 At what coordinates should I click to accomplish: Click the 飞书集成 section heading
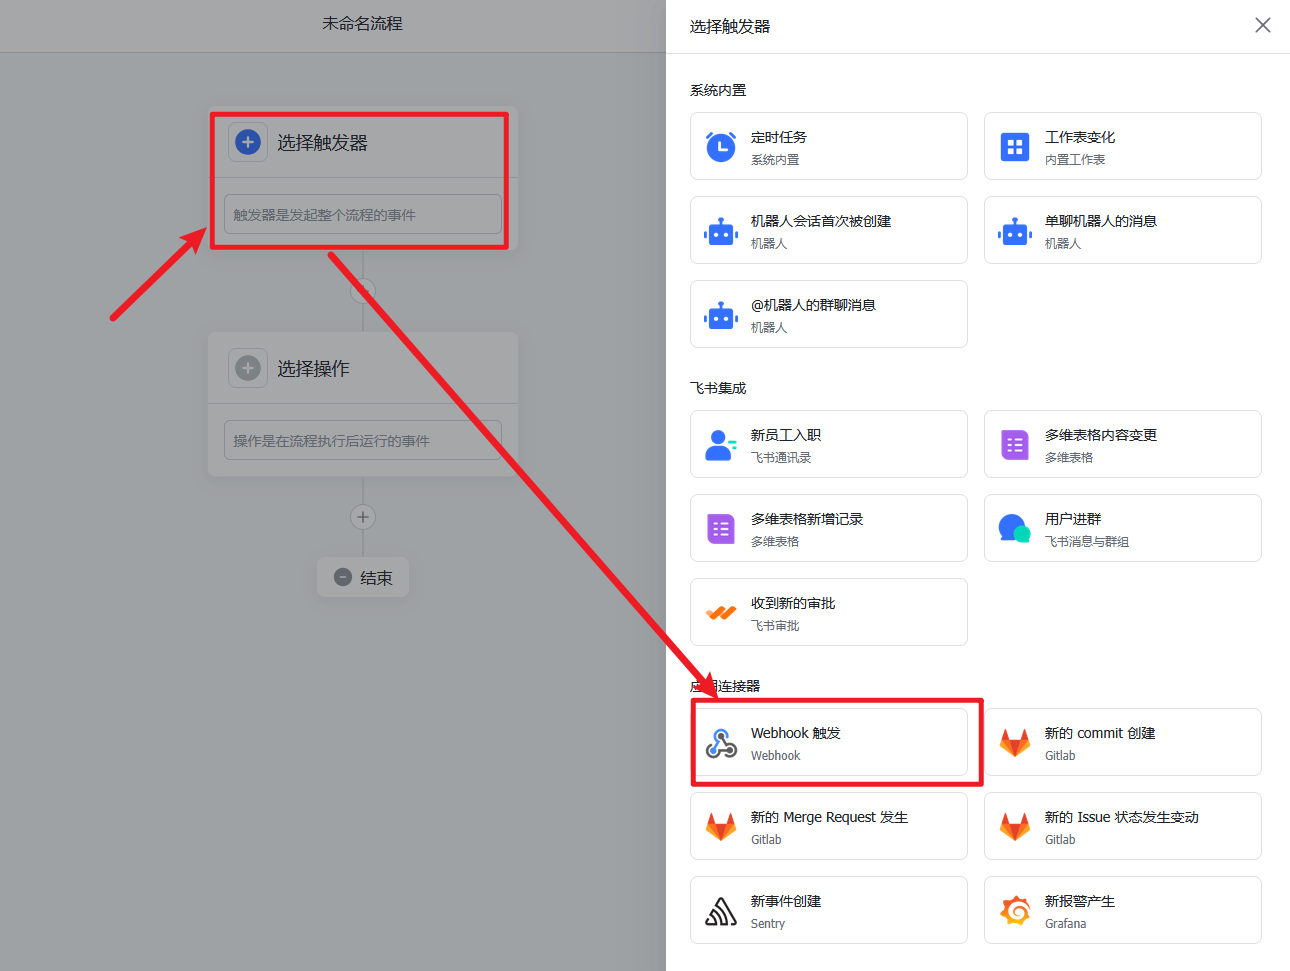pos(718,388)
